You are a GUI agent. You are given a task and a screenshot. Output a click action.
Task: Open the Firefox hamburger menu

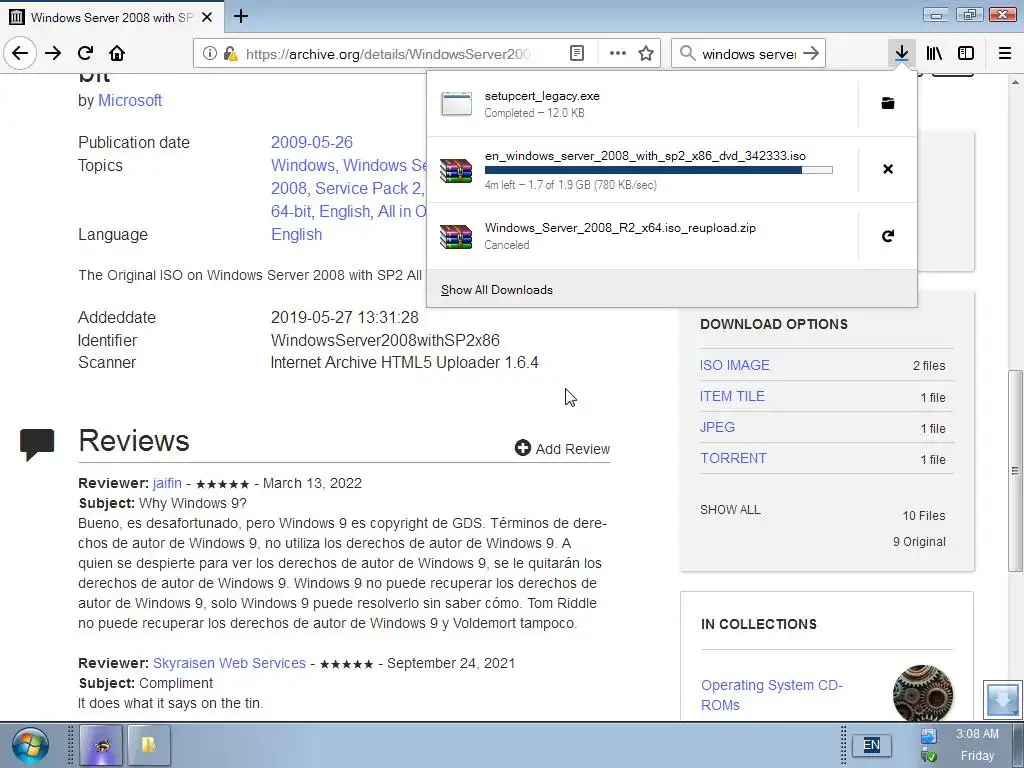pyautogui.click(x=1005, y=53)
